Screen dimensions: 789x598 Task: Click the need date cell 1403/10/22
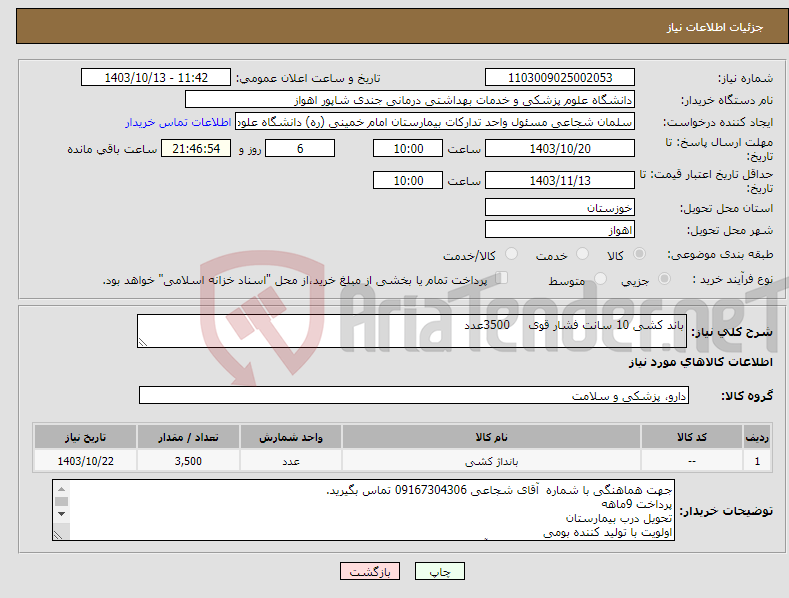tap(85, 461)
